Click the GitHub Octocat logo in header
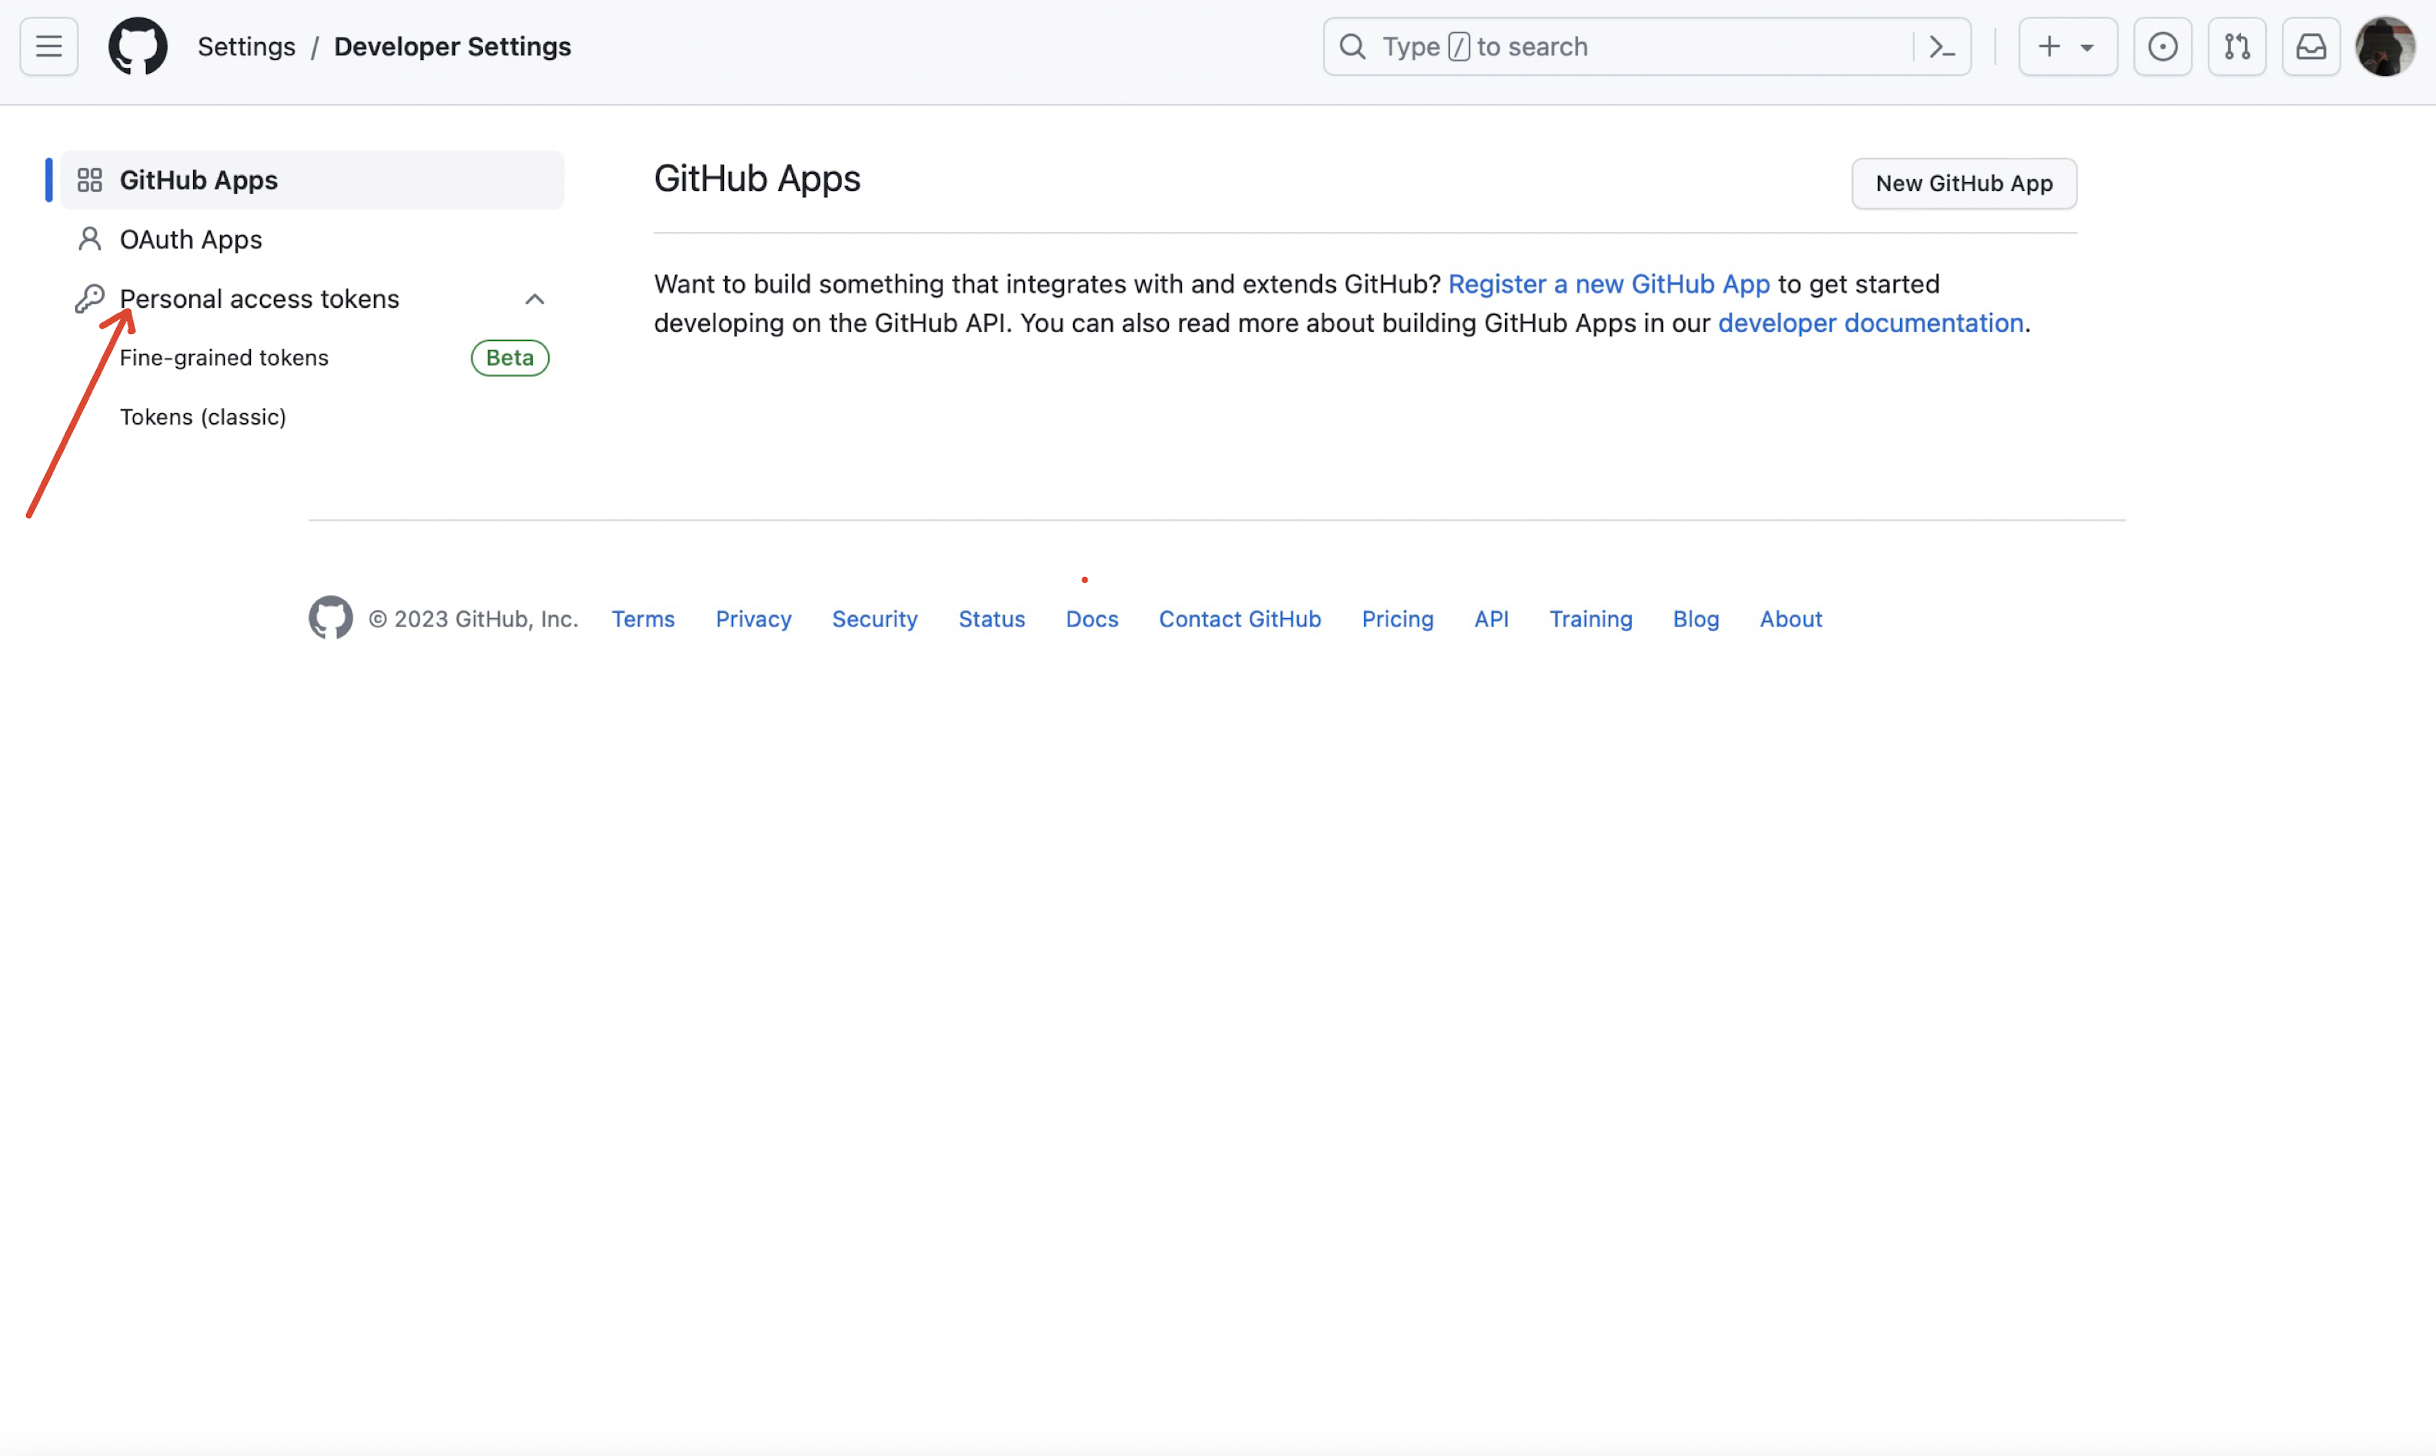Image resolution: width=2436 pixels, height=1456 pixels. tap(137, 46)
